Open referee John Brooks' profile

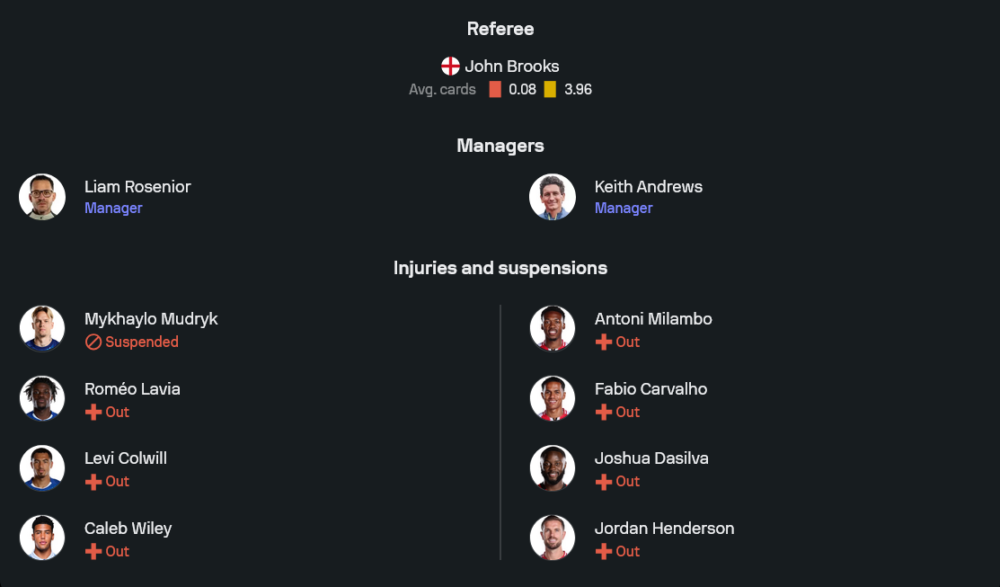pyautogui.click(x=512, y=66)
